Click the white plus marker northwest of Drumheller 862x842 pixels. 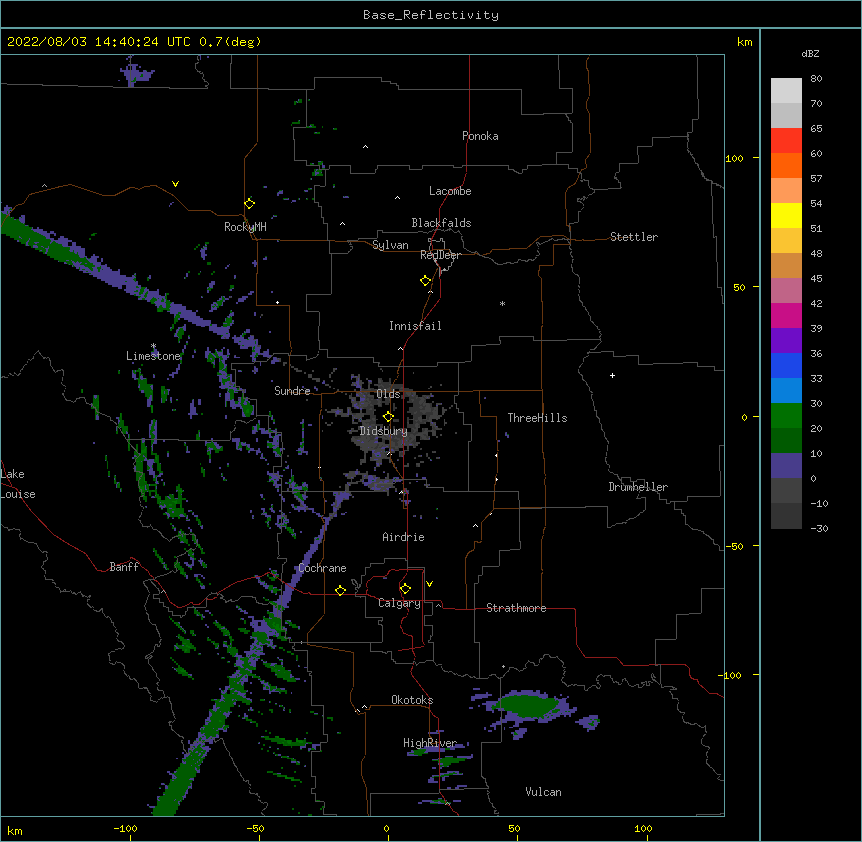pos(612,375)
